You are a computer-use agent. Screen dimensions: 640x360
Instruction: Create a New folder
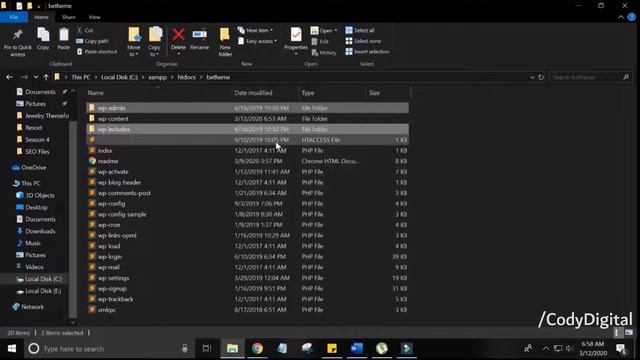pyautogui.click(x=225, y=42)
